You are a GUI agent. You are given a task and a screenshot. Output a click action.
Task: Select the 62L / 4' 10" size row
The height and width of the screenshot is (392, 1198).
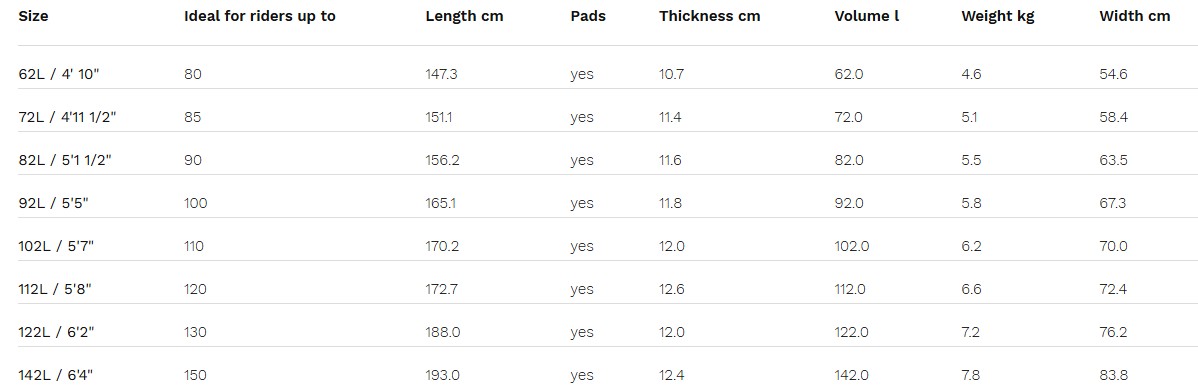point(599,74)
